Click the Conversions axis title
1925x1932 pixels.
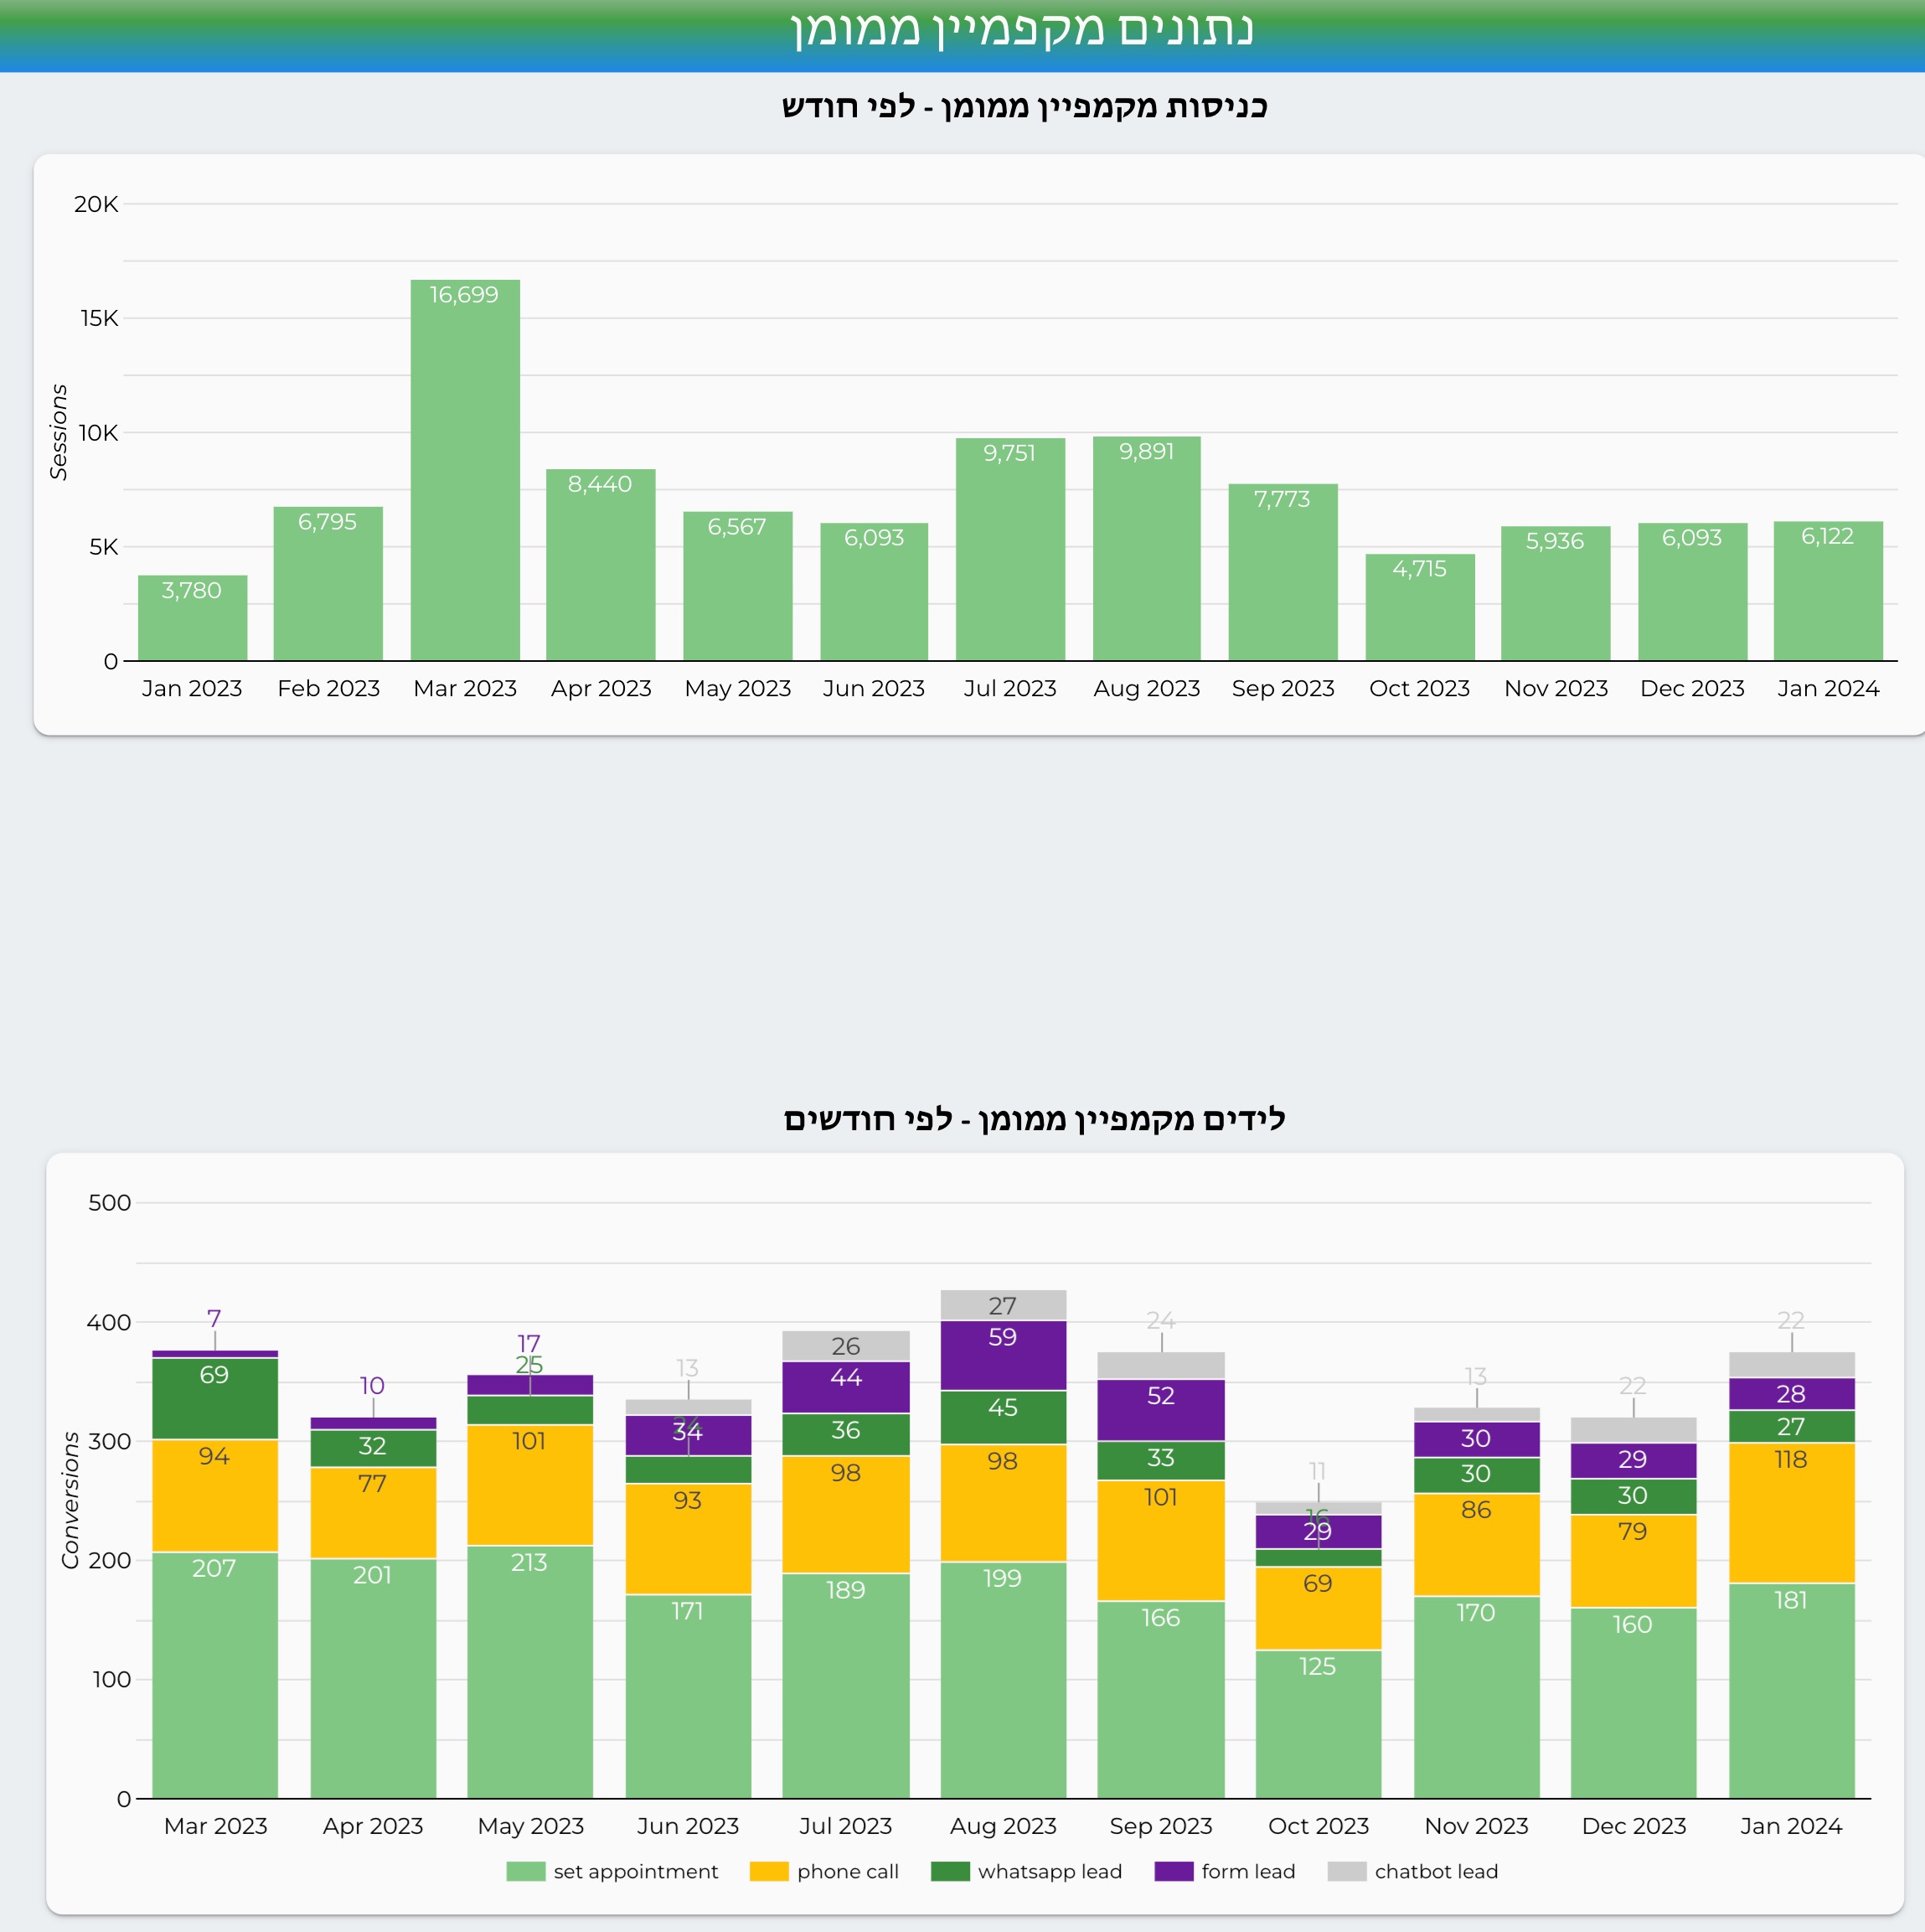[70, 1500]
